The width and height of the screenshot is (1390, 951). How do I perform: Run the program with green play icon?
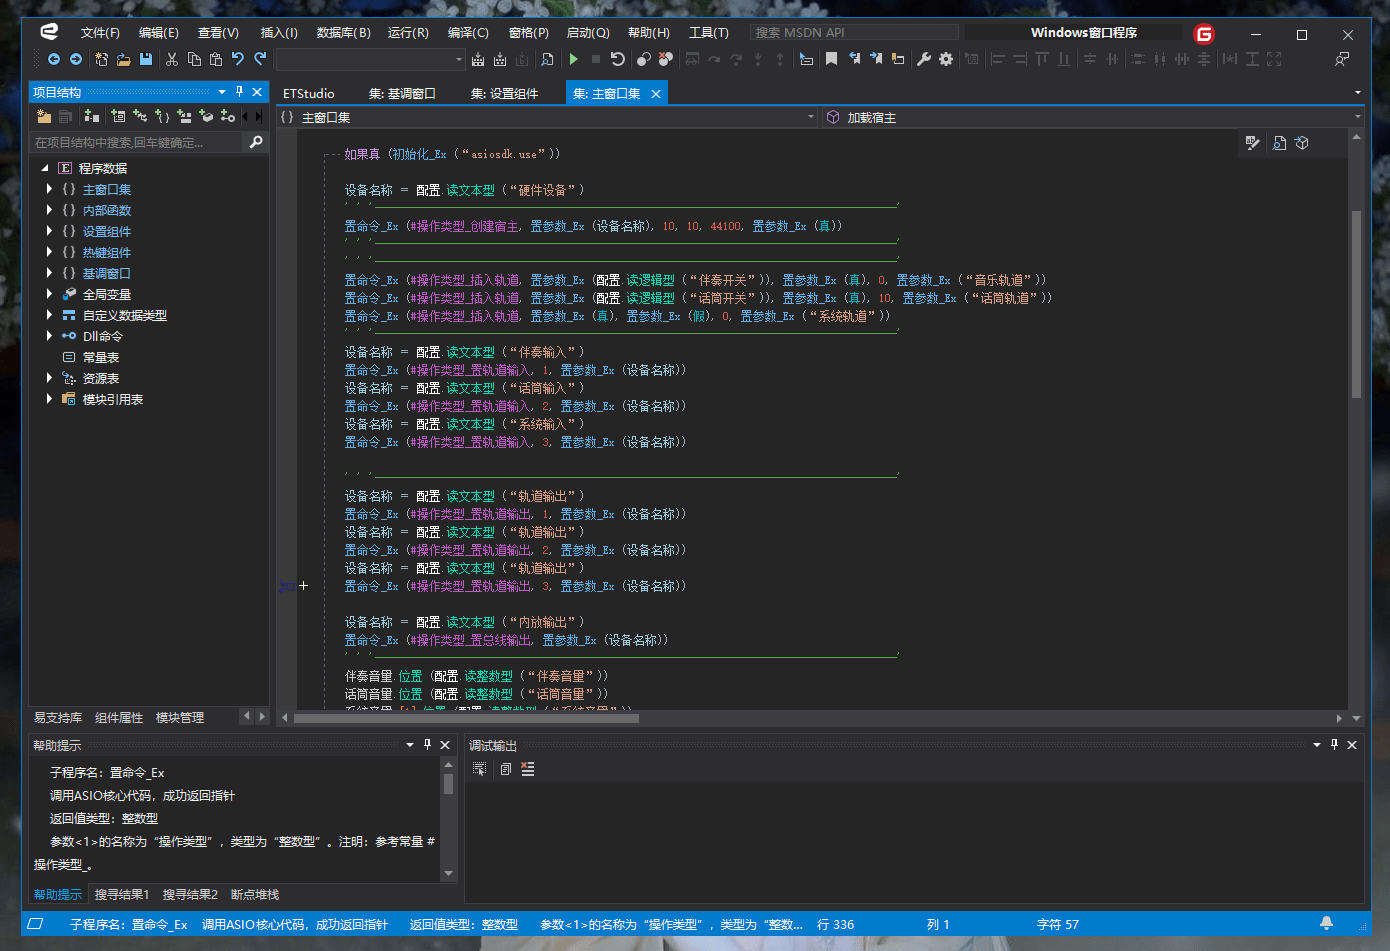point(573,60)
